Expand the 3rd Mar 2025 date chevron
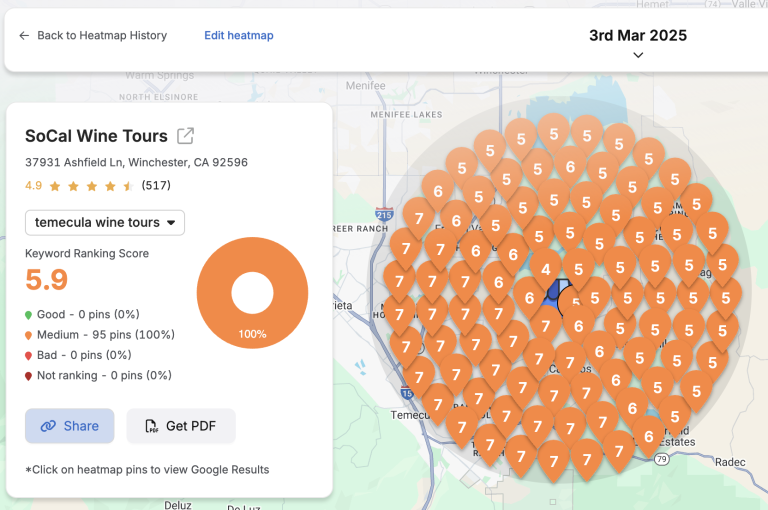The height and width of the screenshot is (510, 768). pos(638,56)
